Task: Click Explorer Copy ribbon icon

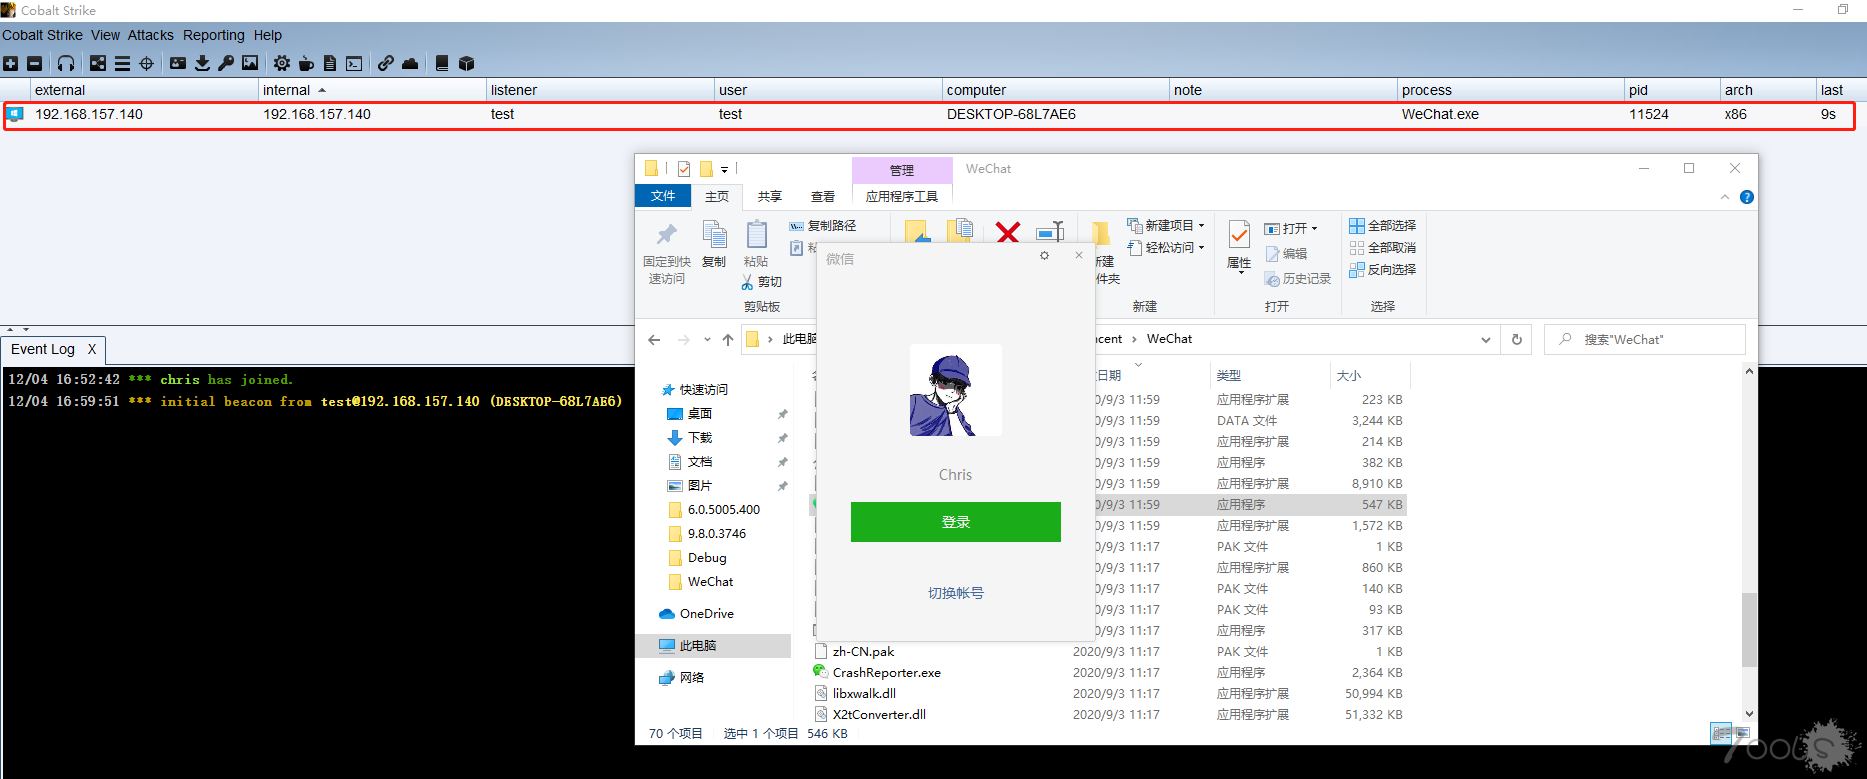Action: point(714,236)
